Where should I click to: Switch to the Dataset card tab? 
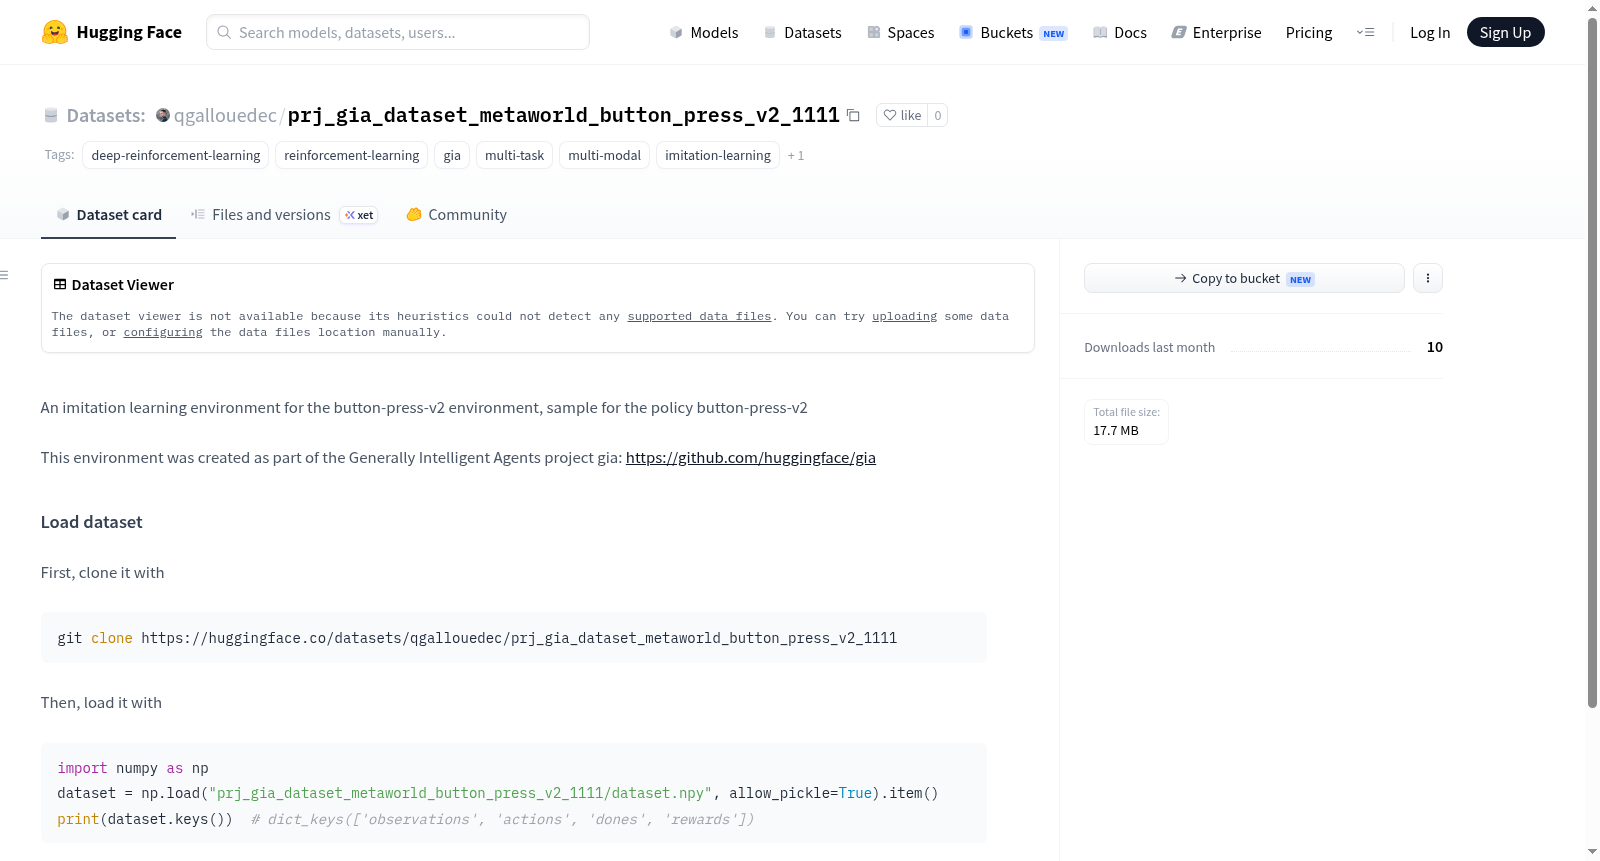point(109,215)
